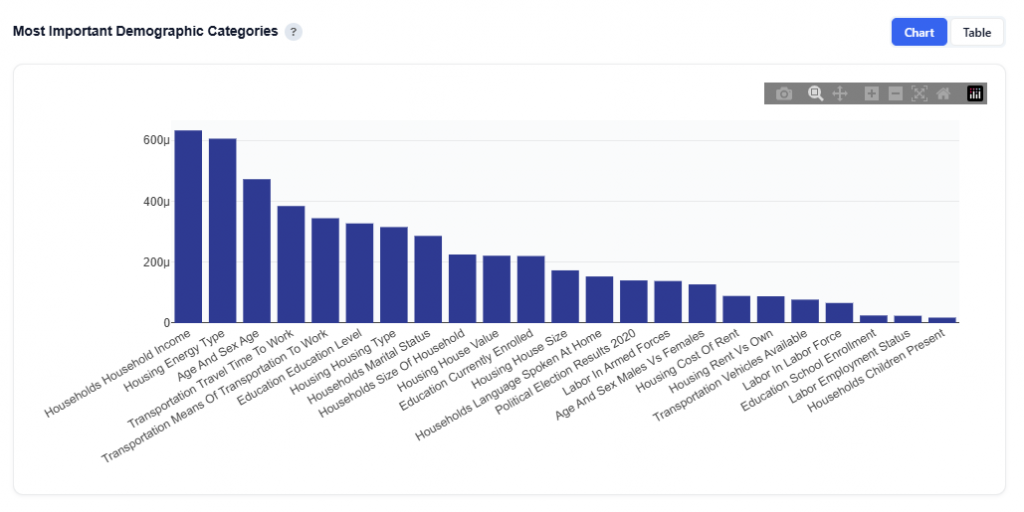Click the Education Education Level bar
1024x512 pixels.
coord(360,273)
